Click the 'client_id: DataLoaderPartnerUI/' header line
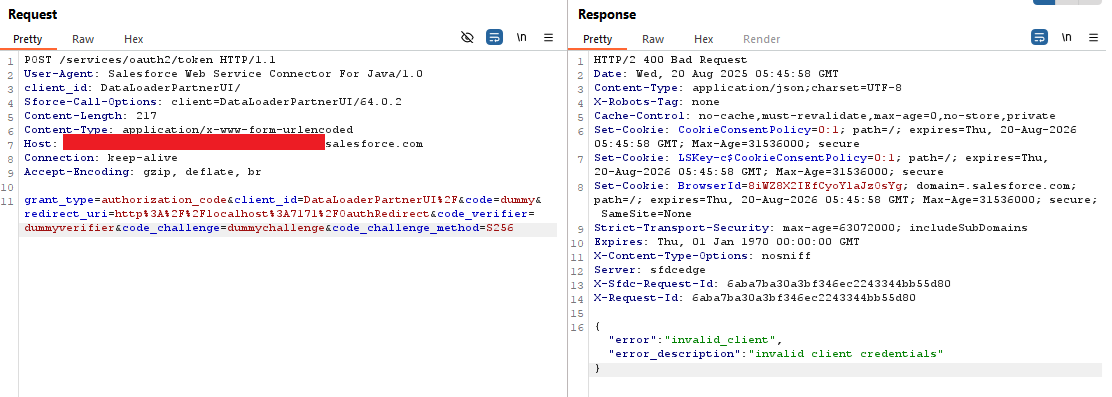The image size is (1112, 397). click(133, 88)
